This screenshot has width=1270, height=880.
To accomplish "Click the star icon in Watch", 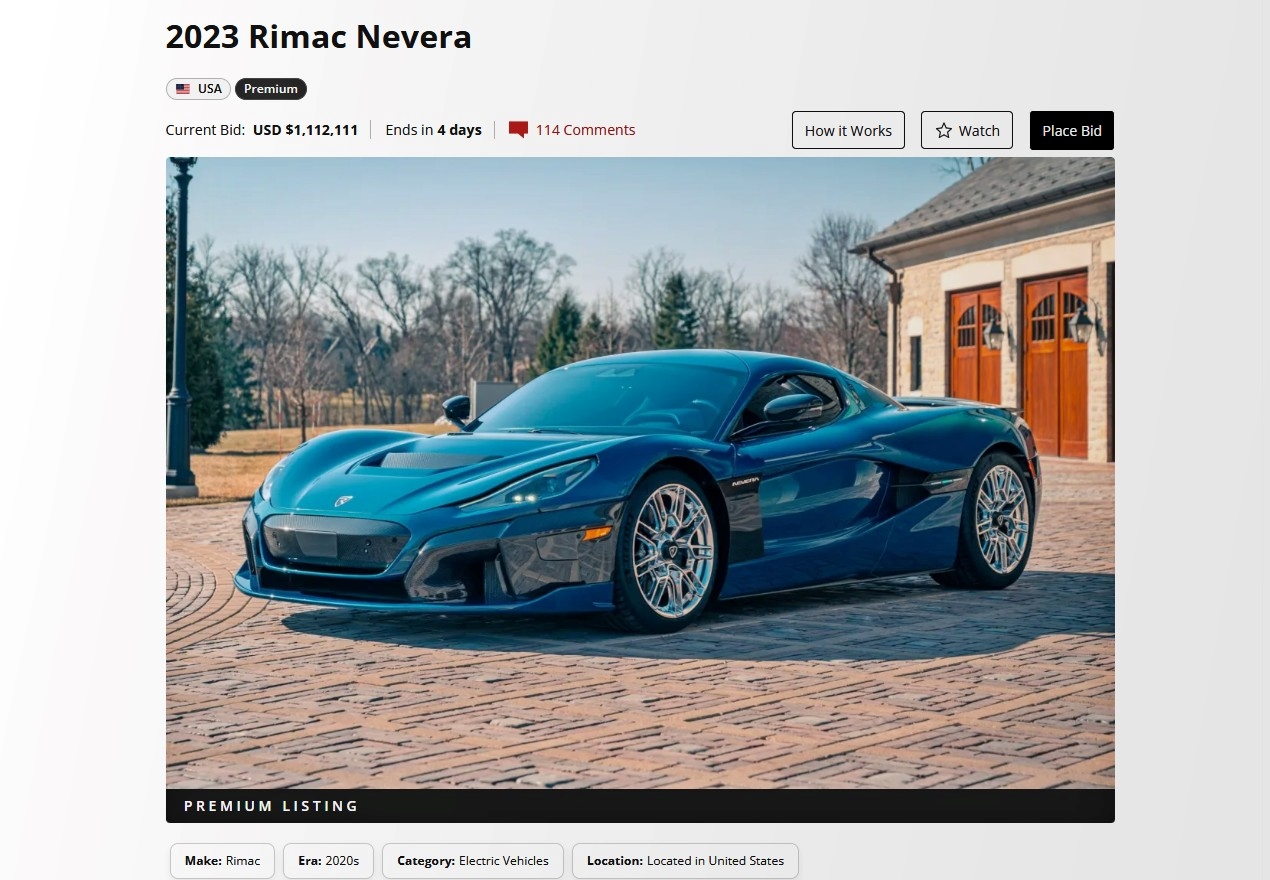I will 943,130.
